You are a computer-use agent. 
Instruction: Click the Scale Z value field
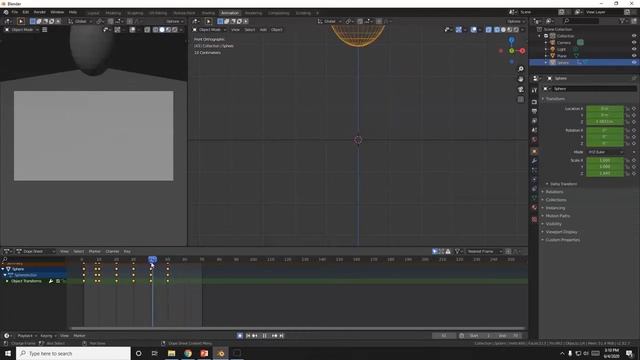click(605, 173)
